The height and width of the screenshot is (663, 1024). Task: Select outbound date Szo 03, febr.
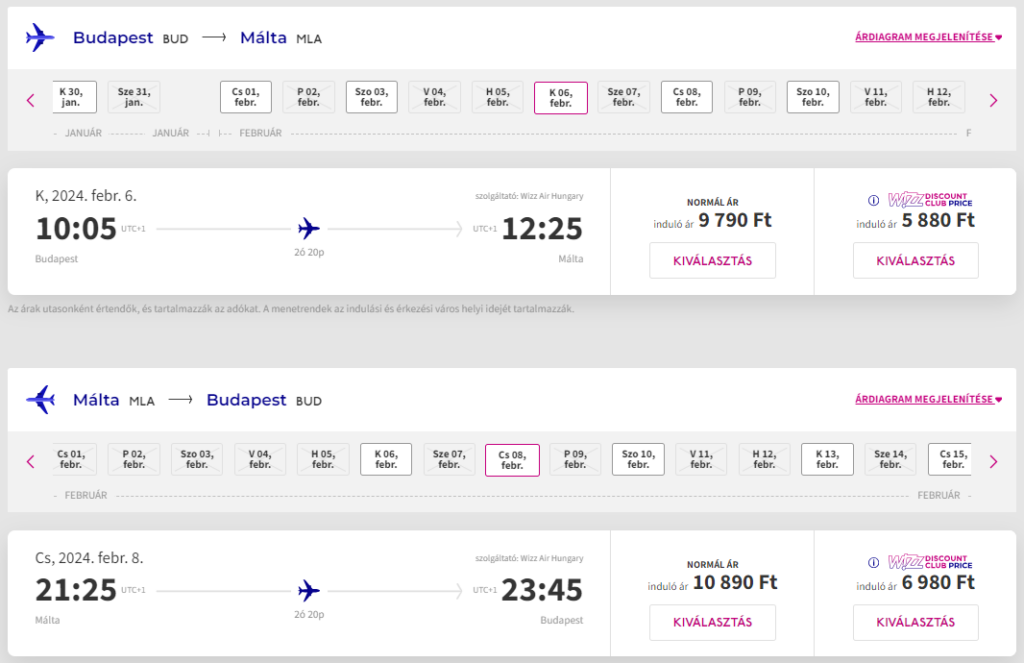372,97
